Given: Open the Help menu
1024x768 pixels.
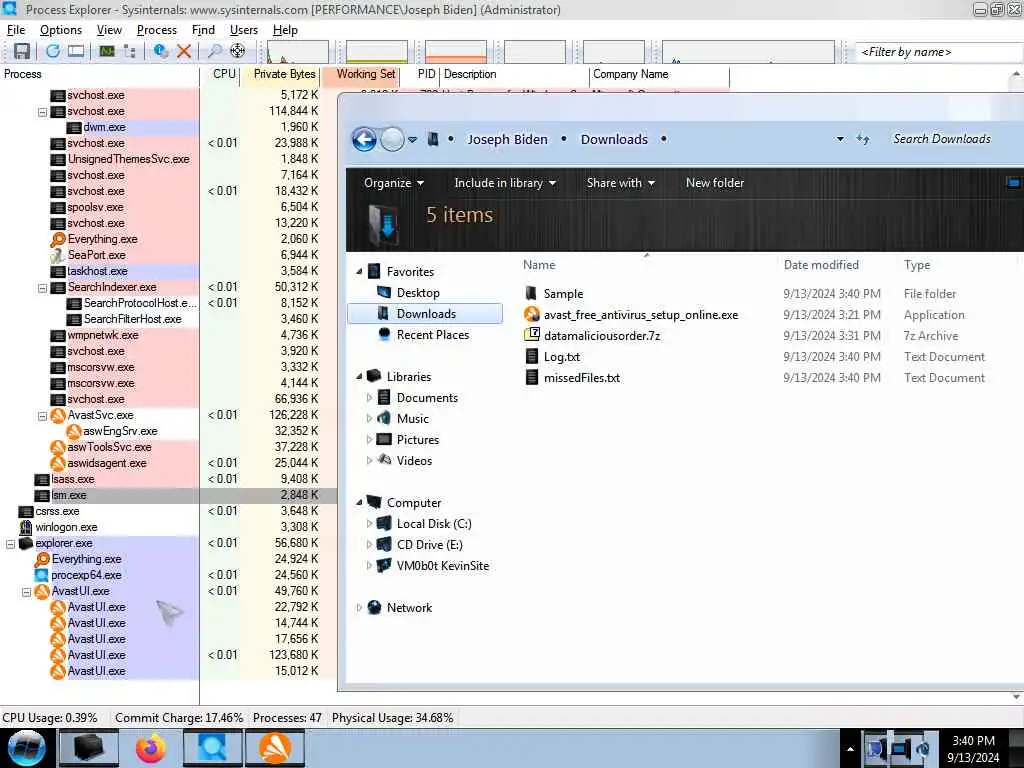Looking at the screenshot, I should (x=285, y=30).
